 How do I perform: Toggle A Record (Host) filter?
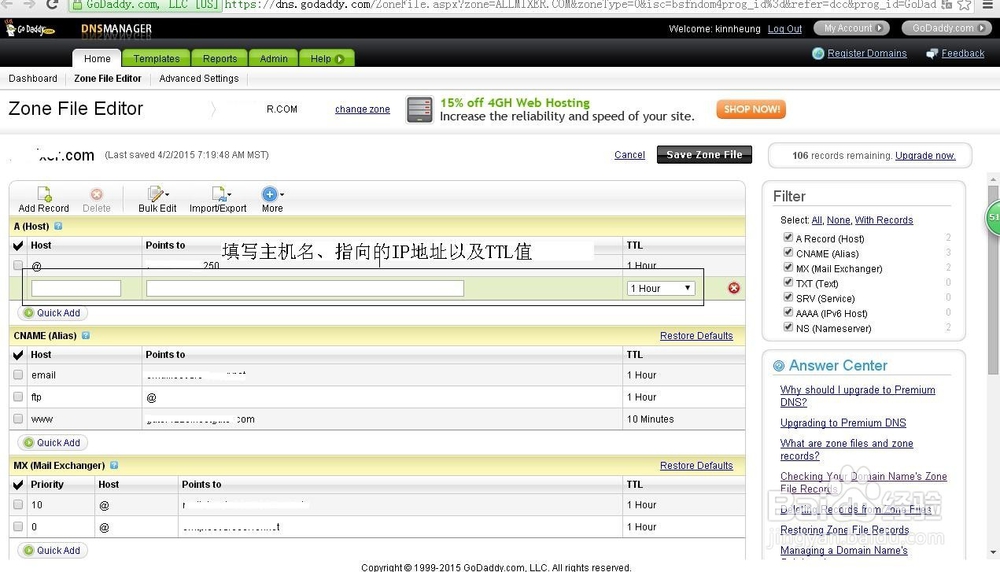(788, 237)
